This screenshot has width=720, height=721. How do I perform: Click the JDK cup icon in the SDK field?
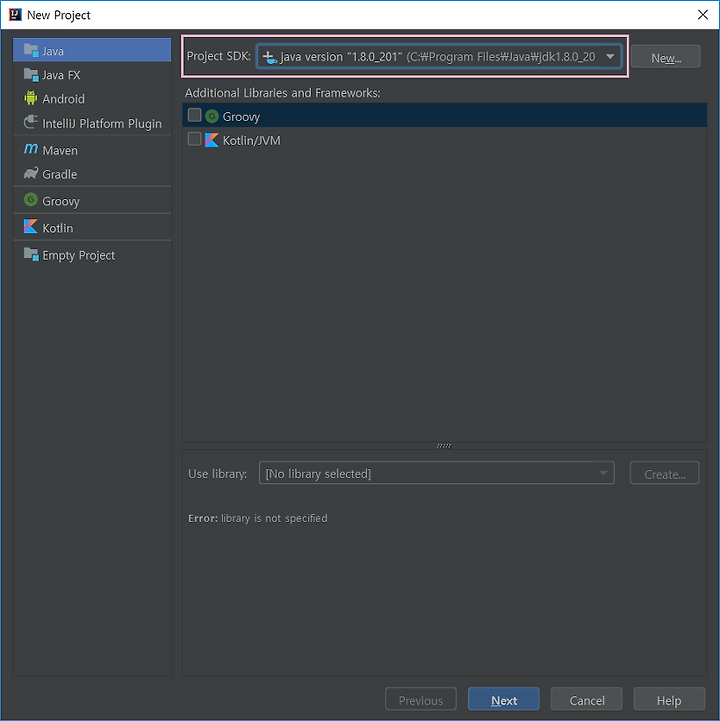(270, 57)
